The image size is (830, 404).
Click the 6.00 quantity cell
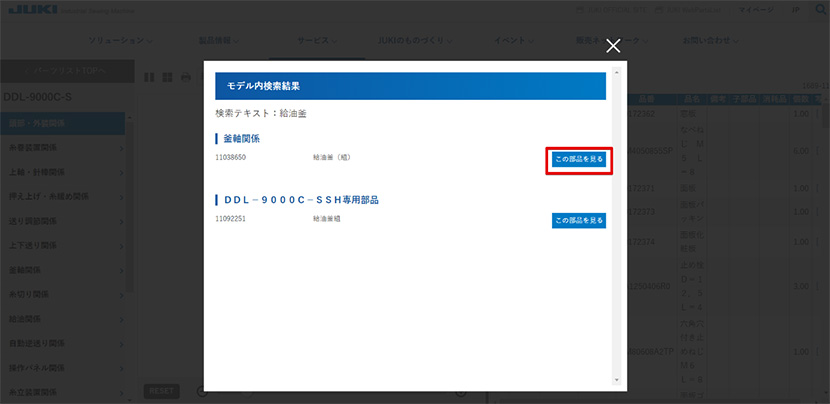[801, 151]
